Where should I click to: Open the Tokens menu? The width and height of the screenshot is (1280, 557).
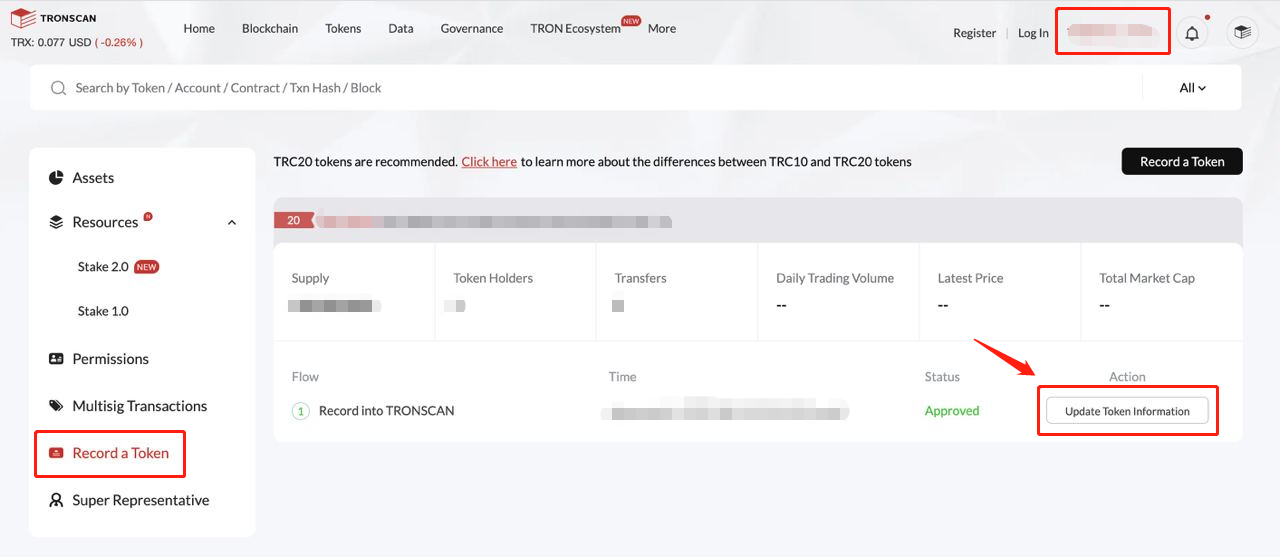[343, 29]
